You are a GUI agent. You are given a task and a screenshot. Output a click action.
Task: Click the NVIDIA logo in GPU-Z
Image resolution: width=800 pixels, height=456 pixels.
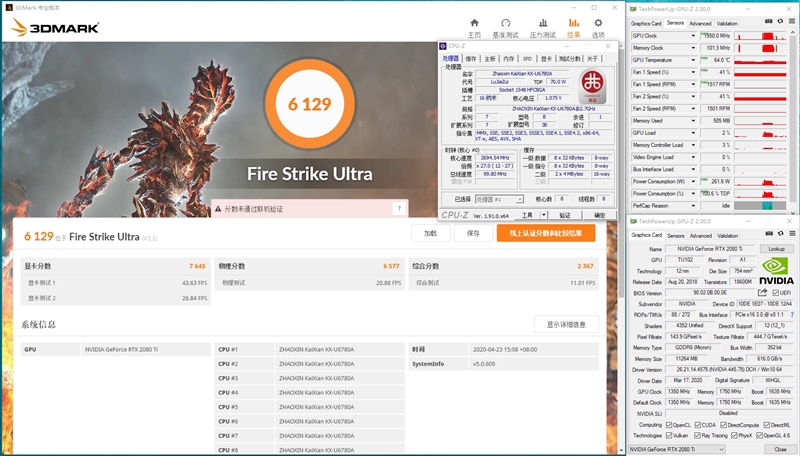(x=776, y=270)
